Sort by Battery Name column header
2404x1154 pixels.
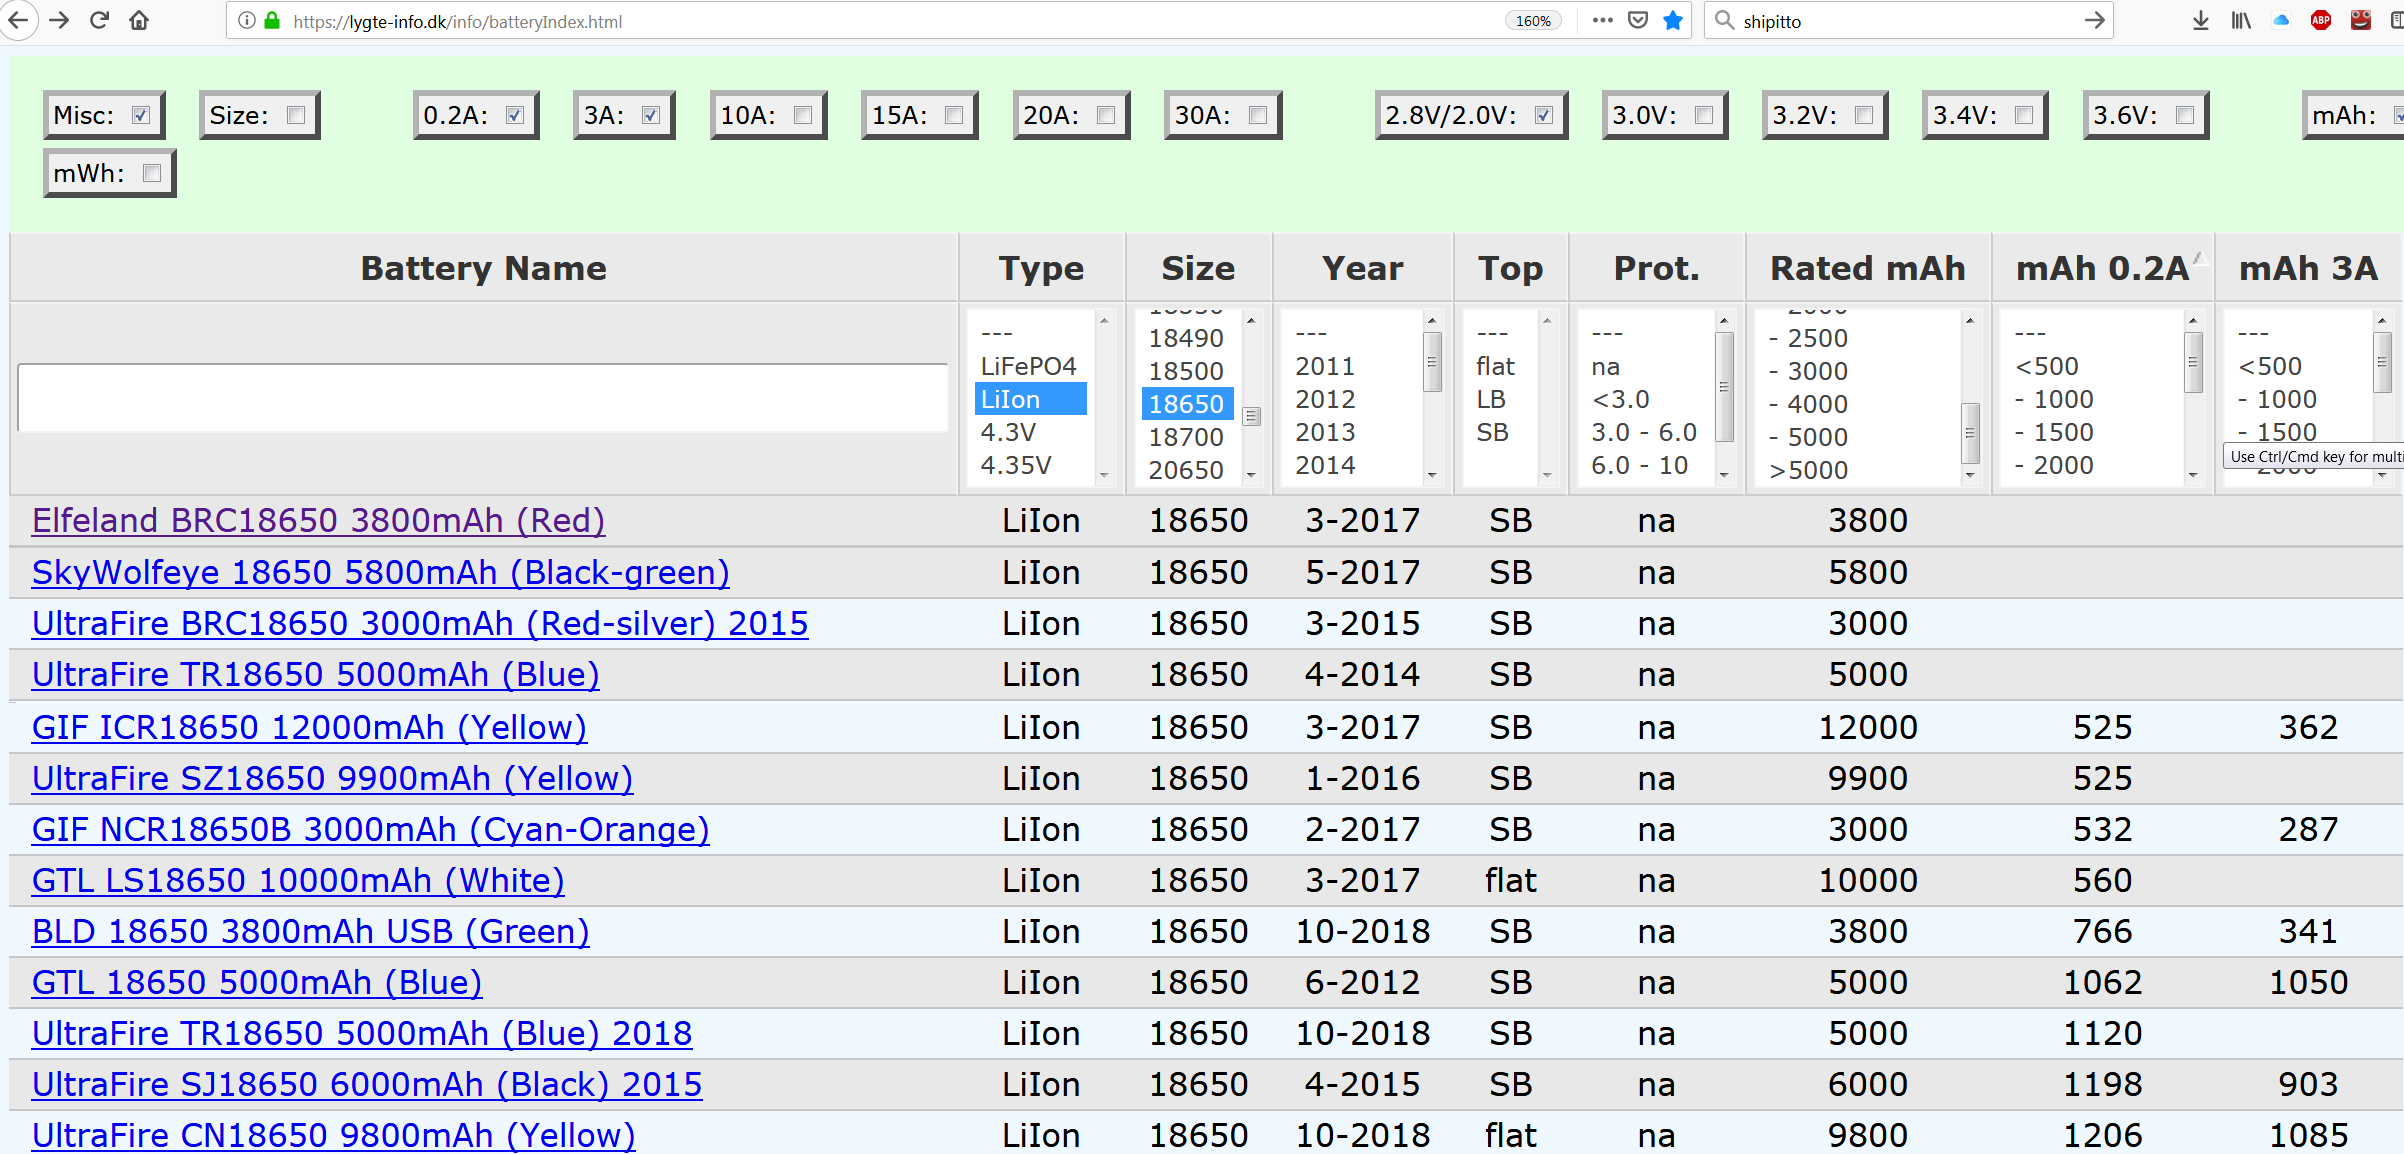[483, 268]
